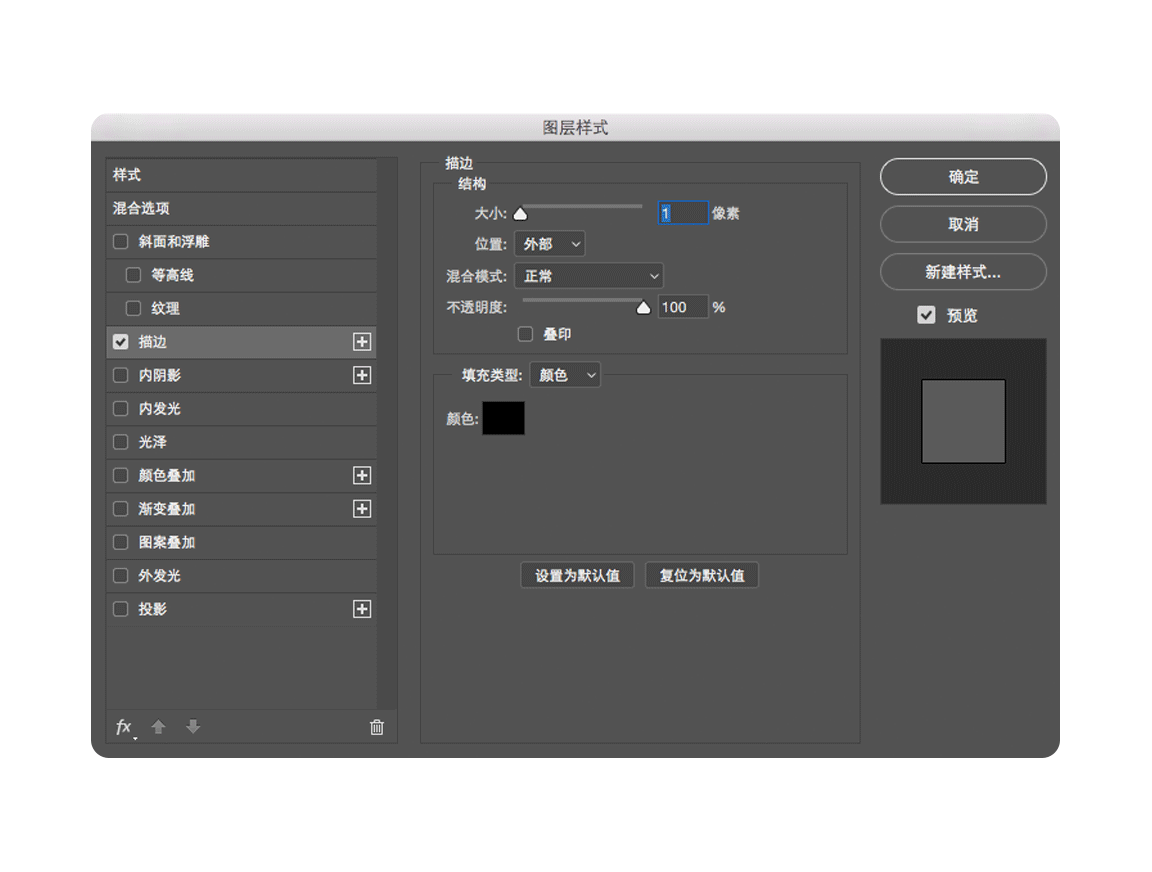This screenshot has width=1152, height=872.
Task: Uncheck the 描边 checkbox
Action: (x=120, y=342)
